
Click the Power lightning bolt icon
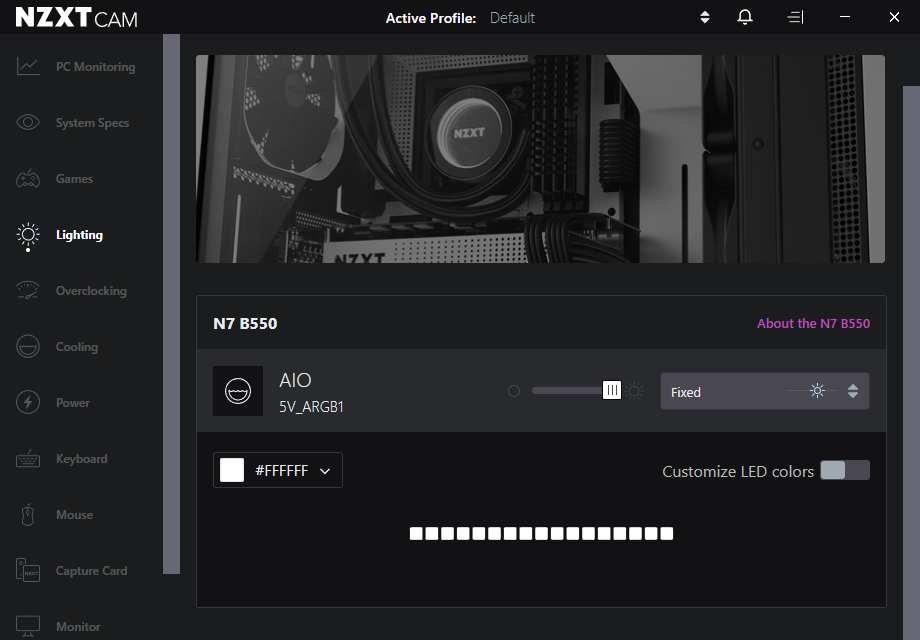[x=28, y=403]
